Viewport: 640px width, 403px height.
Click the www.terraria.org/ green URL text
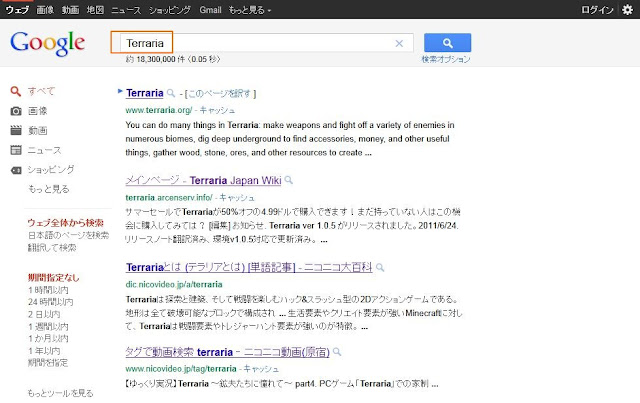(x=159, y=110)
